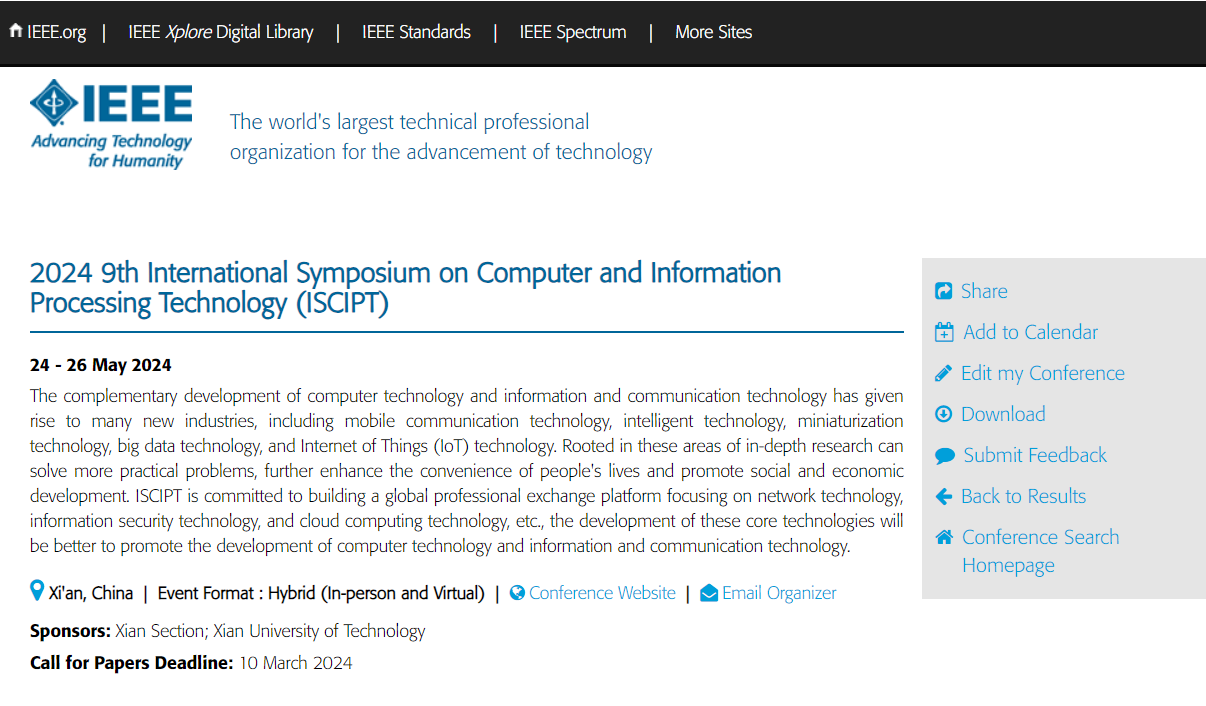Click the Download link
The height and width of the screenshot is (706, 1206).
[x=1003, y=414]
